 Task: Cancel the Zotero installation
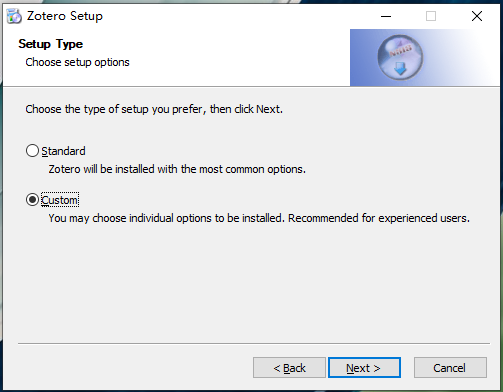tap(450, 368)
